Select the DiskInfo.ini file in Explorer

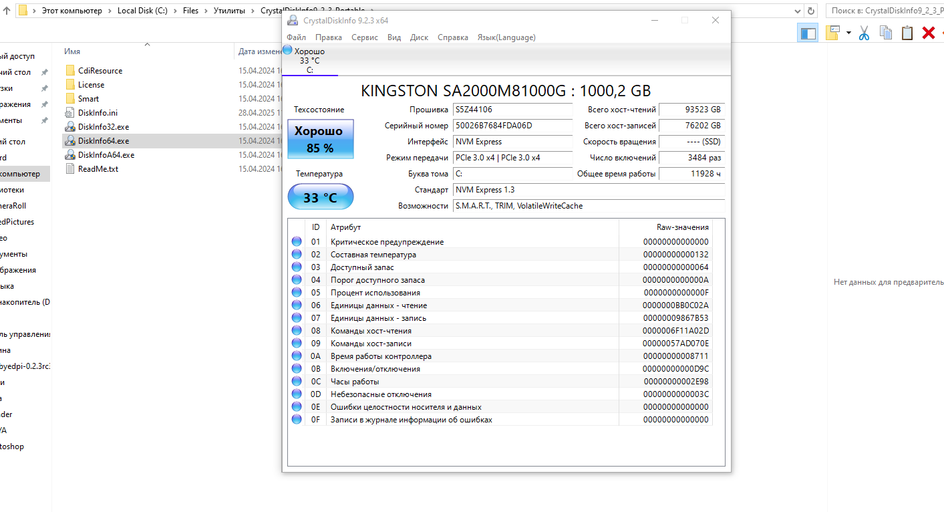click(x=98, y=113)
